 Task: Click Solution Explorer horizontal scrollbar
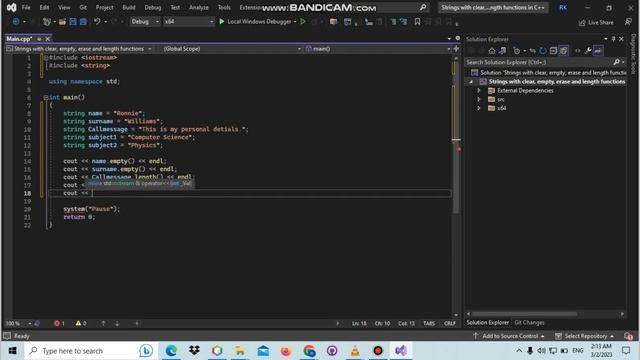[524, 314]
